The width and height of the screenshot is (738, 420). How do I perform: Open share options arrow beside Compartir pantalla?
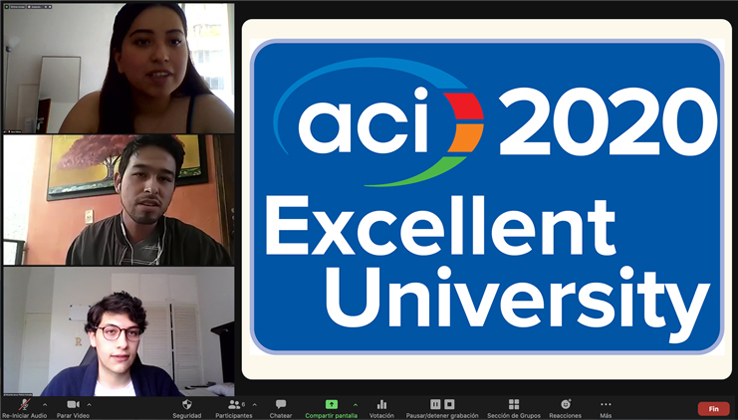[x=355, y=404]
